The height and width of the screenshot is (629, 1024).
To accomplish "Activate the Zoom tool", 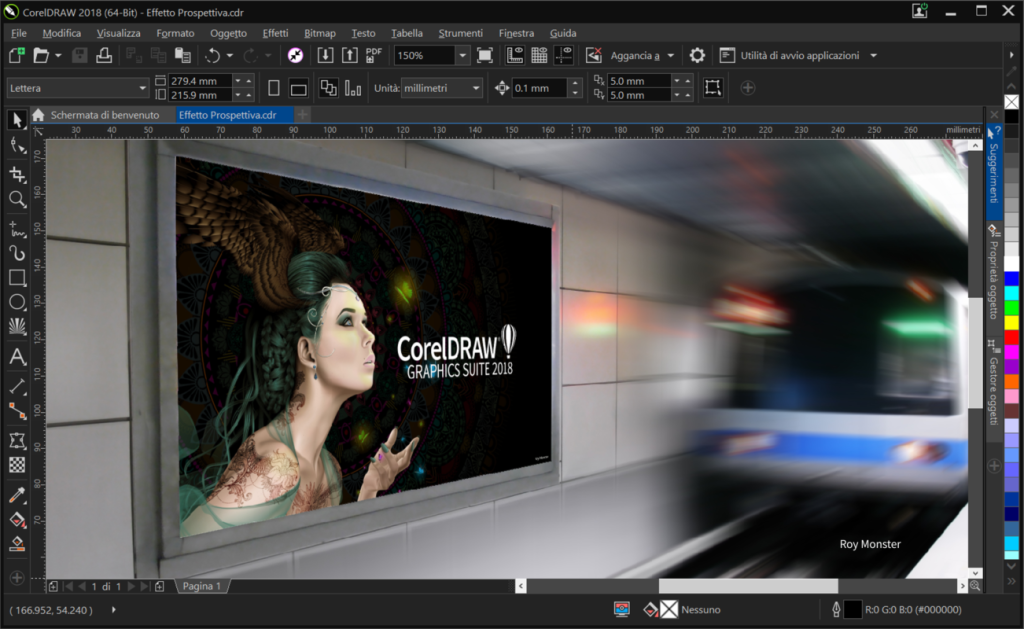I will 15,199.
